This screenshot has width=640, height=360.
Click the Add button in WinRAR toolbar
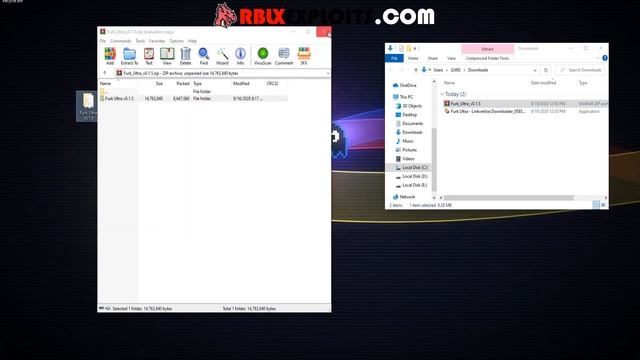click(x=110, y=56)
